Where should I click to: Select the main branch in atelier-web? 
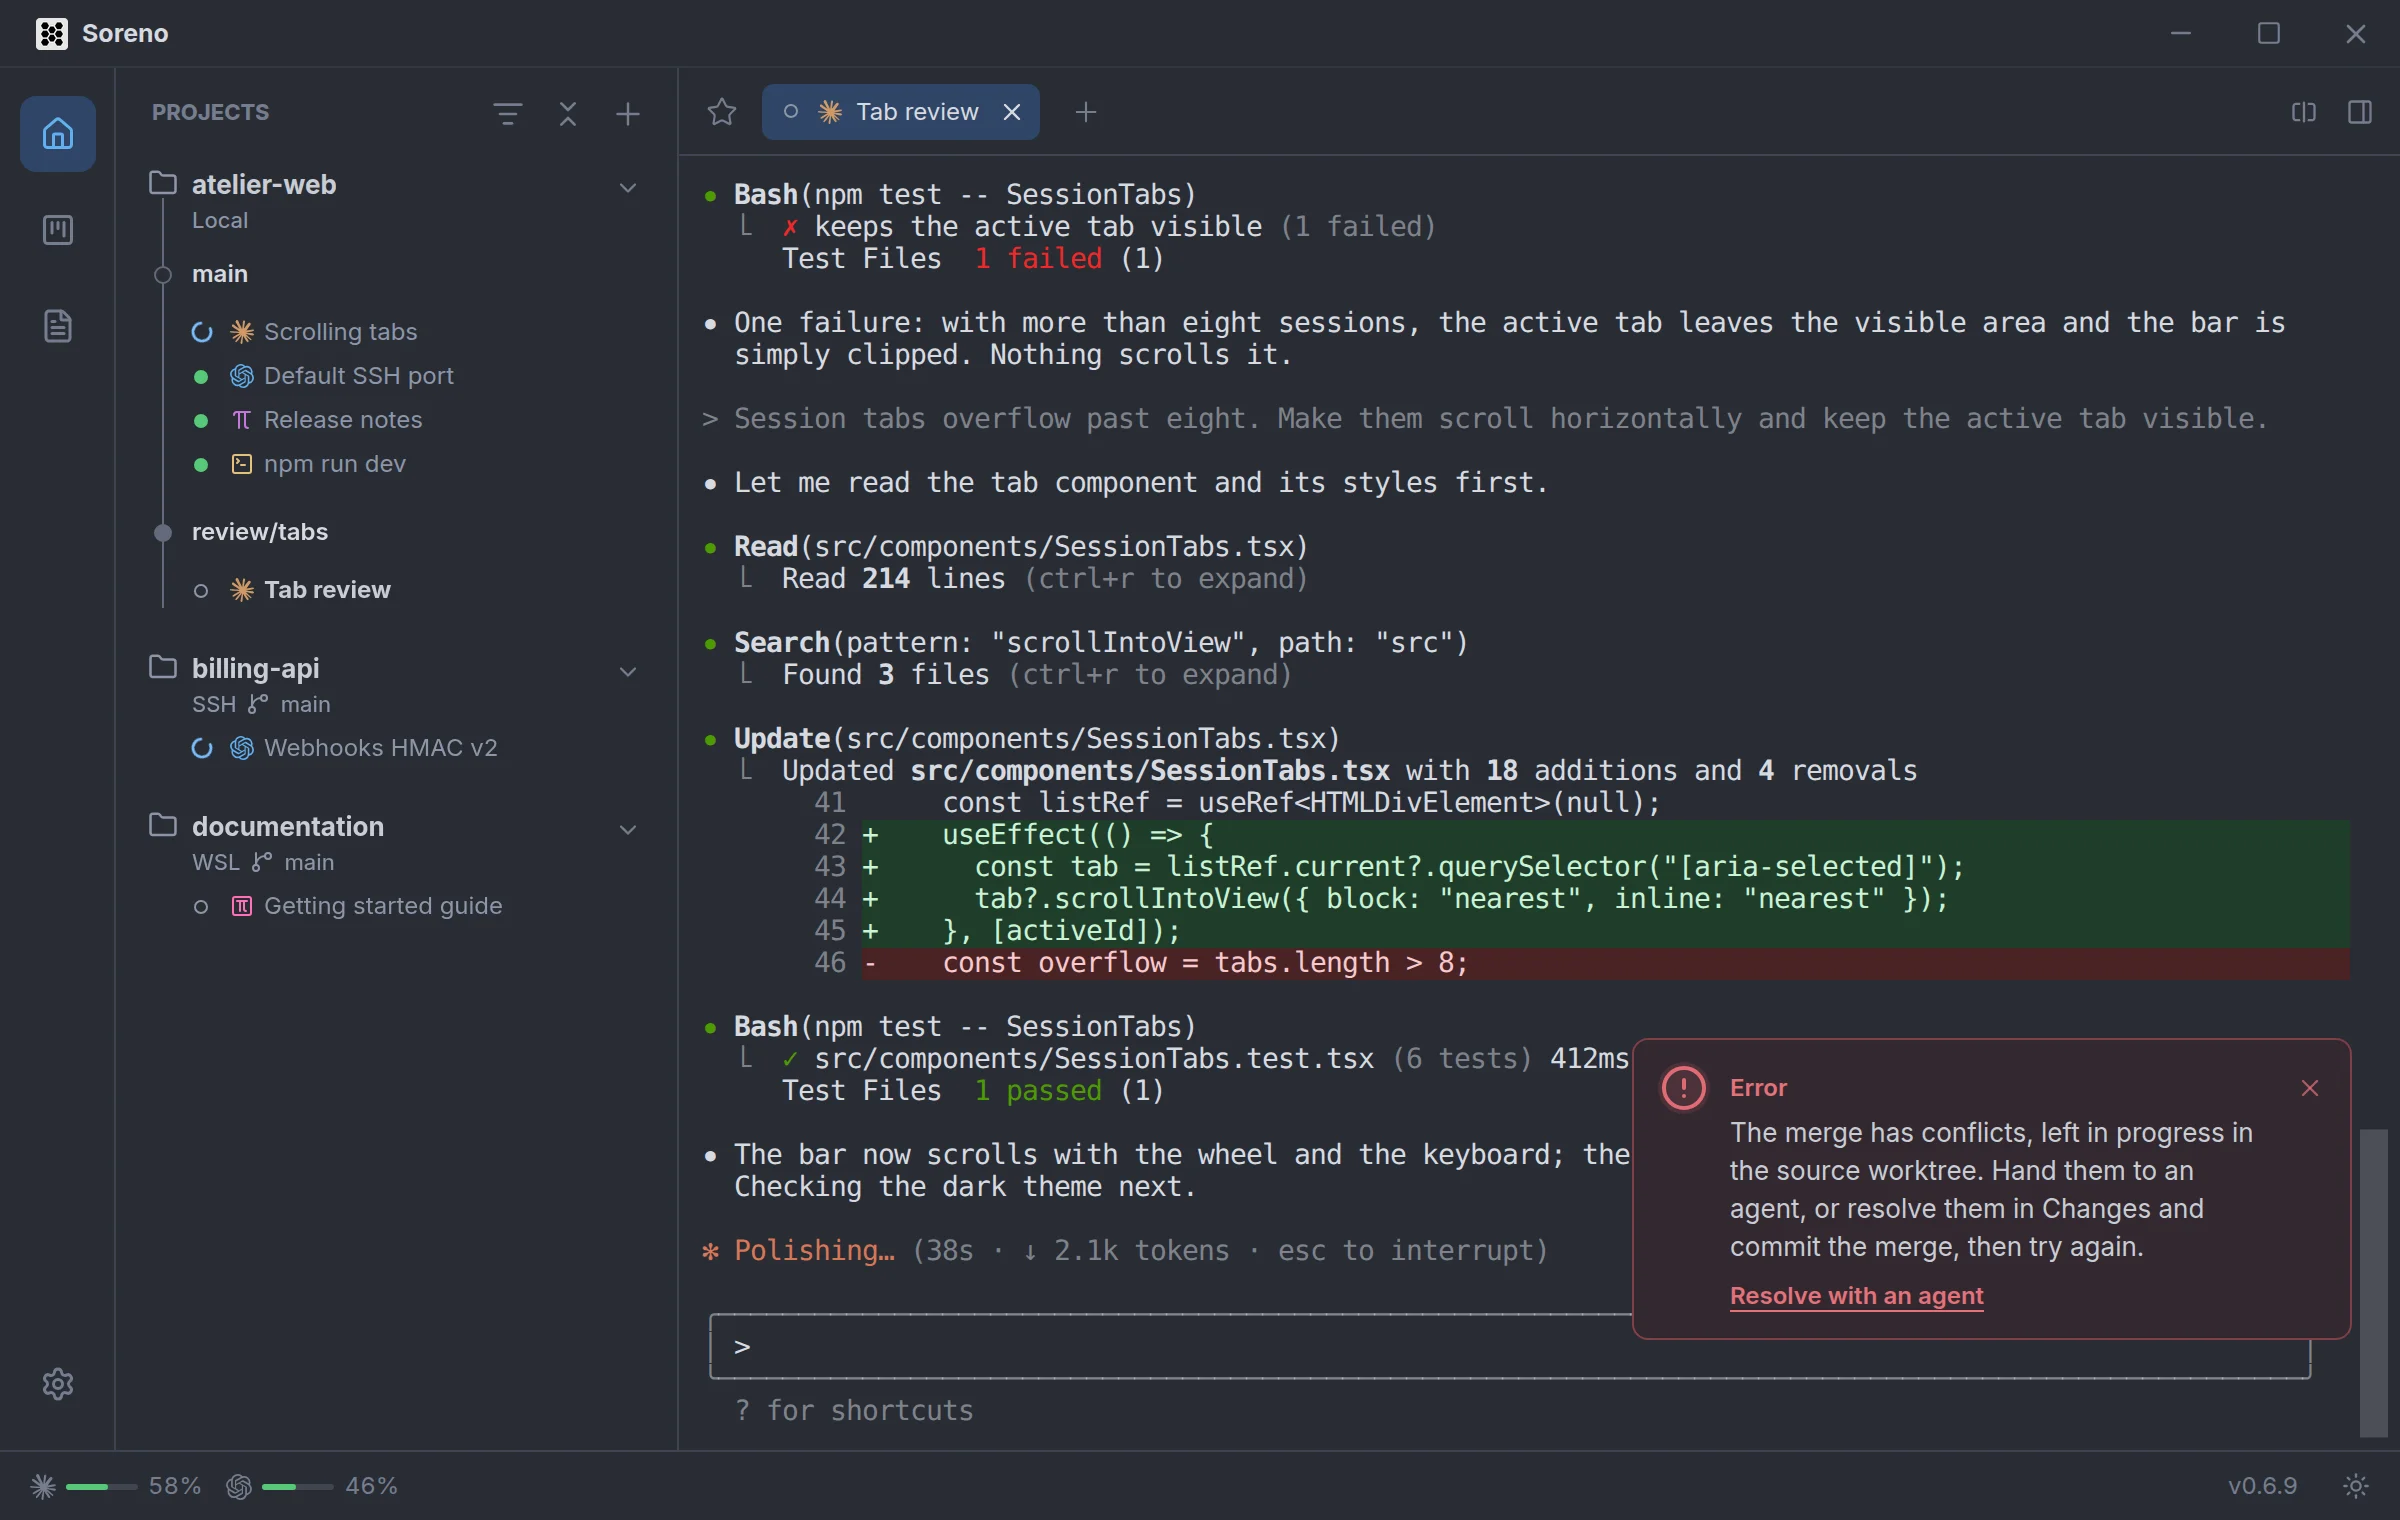point(219,274)
